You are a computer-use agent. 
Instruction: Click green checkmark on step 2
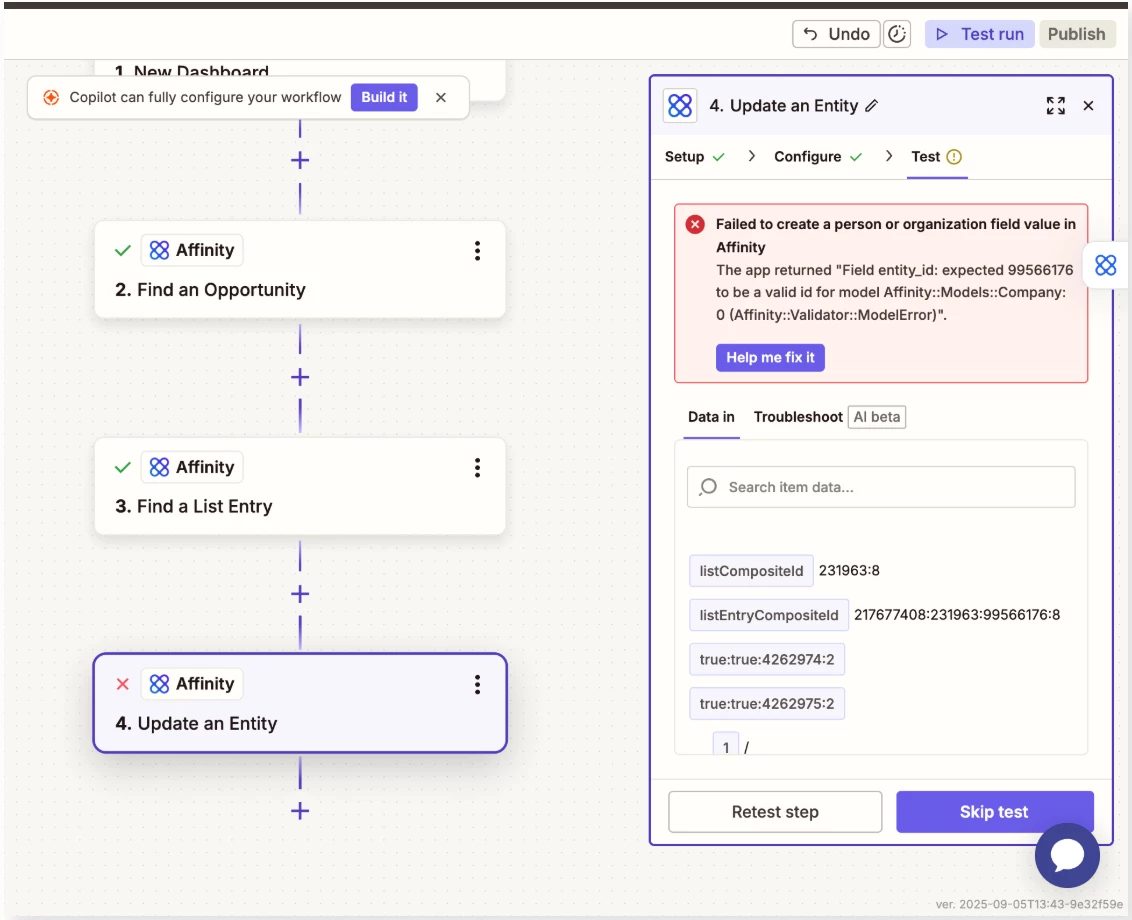(123, 251)
